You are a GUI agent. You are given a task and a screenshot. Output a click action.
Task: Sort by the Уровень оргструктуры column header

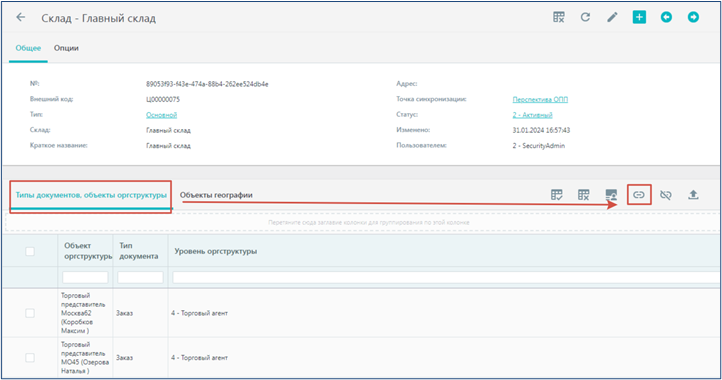pyautogui.click(x=215, y=251)
